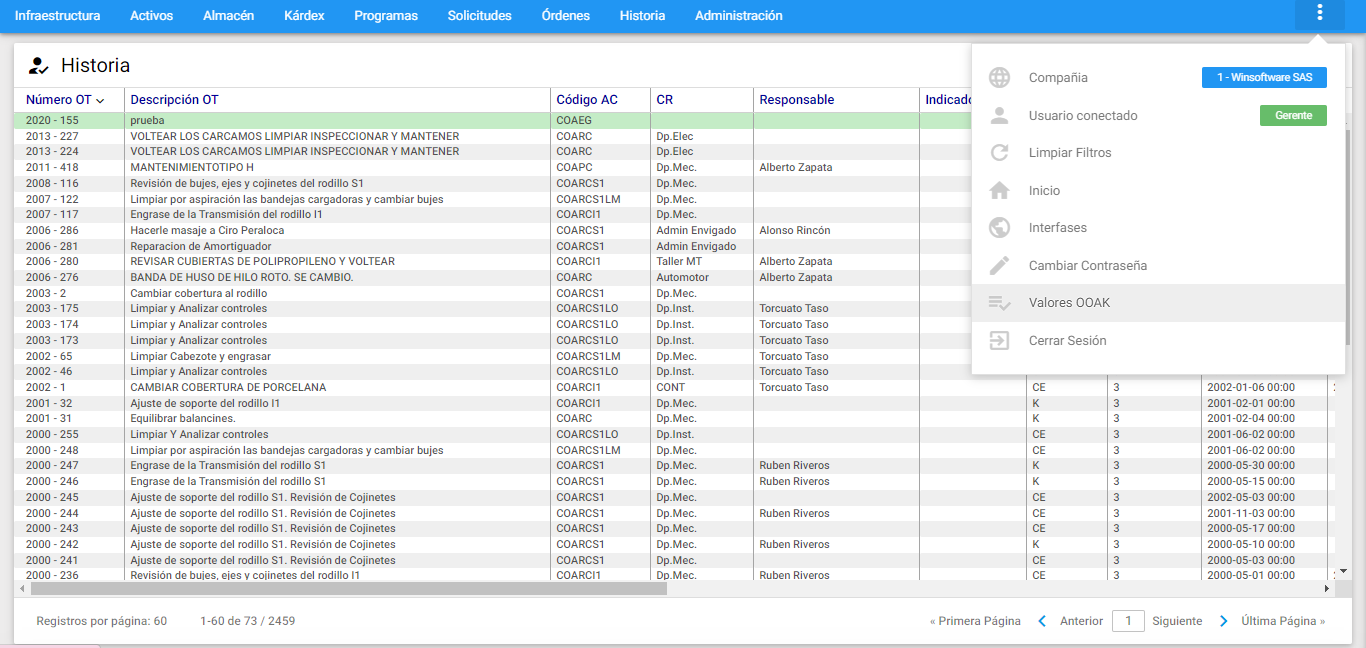Viewport: 1366px width, 648px height.
Task: Open the Historia menu
Action: click(x=642, y=16)
